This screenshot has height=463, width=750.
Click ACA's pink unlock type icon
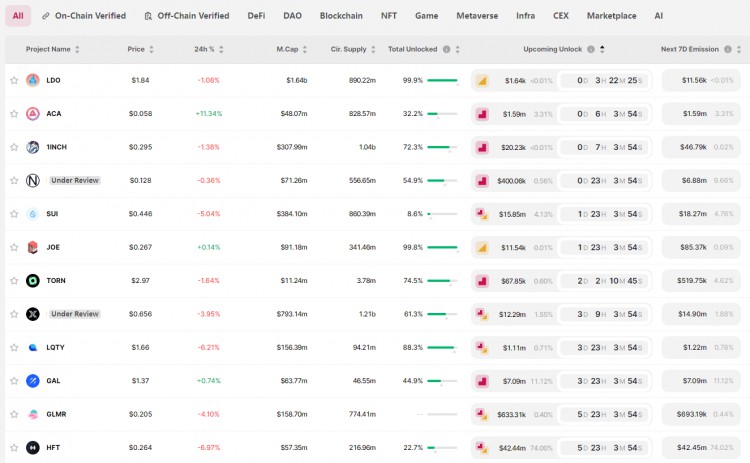[x=482, y=114]
